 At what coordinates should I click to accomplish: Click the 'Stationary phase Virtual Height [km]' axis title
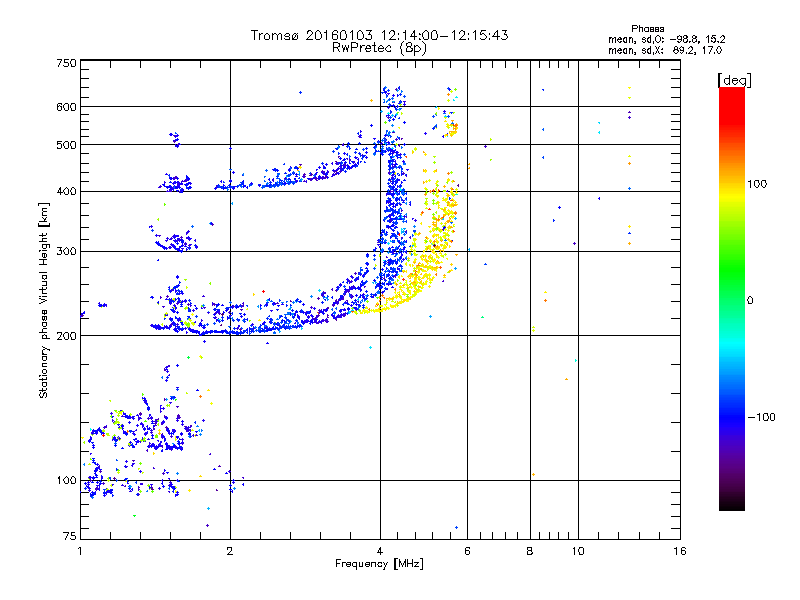click(x=44, y=300)
